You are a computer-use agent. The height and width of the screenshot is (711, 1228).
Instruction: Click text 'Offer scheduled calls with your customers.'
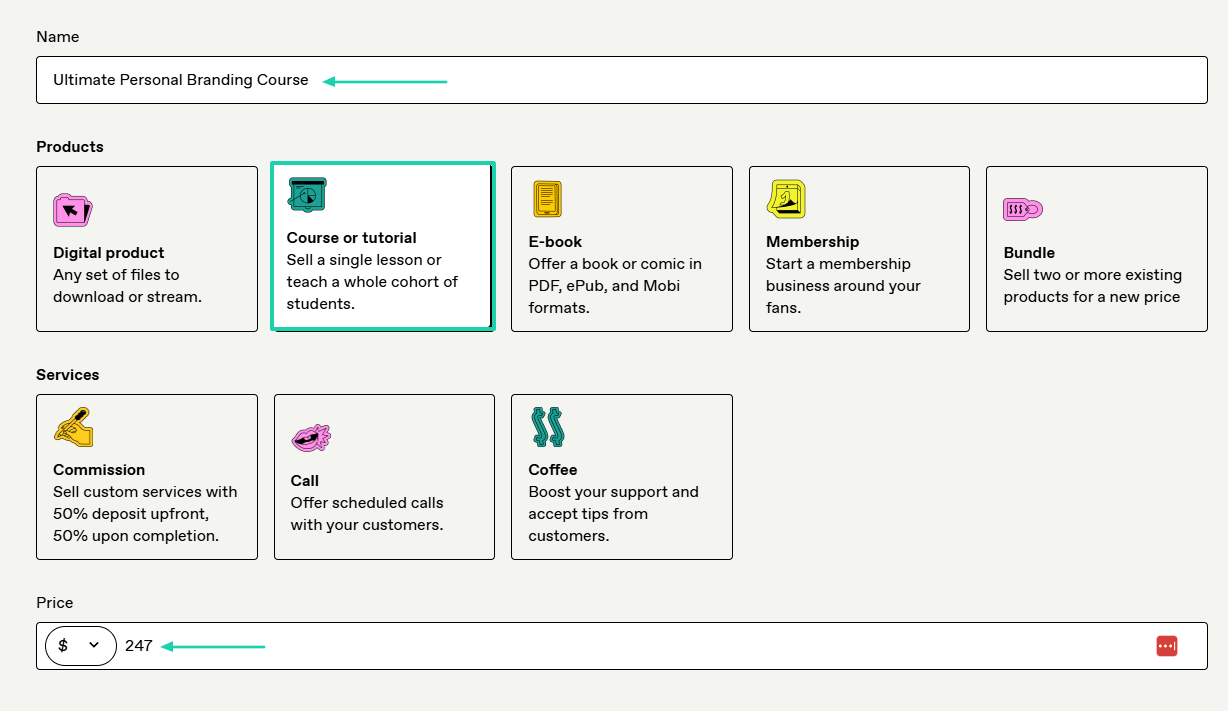(x=367, y=514)
